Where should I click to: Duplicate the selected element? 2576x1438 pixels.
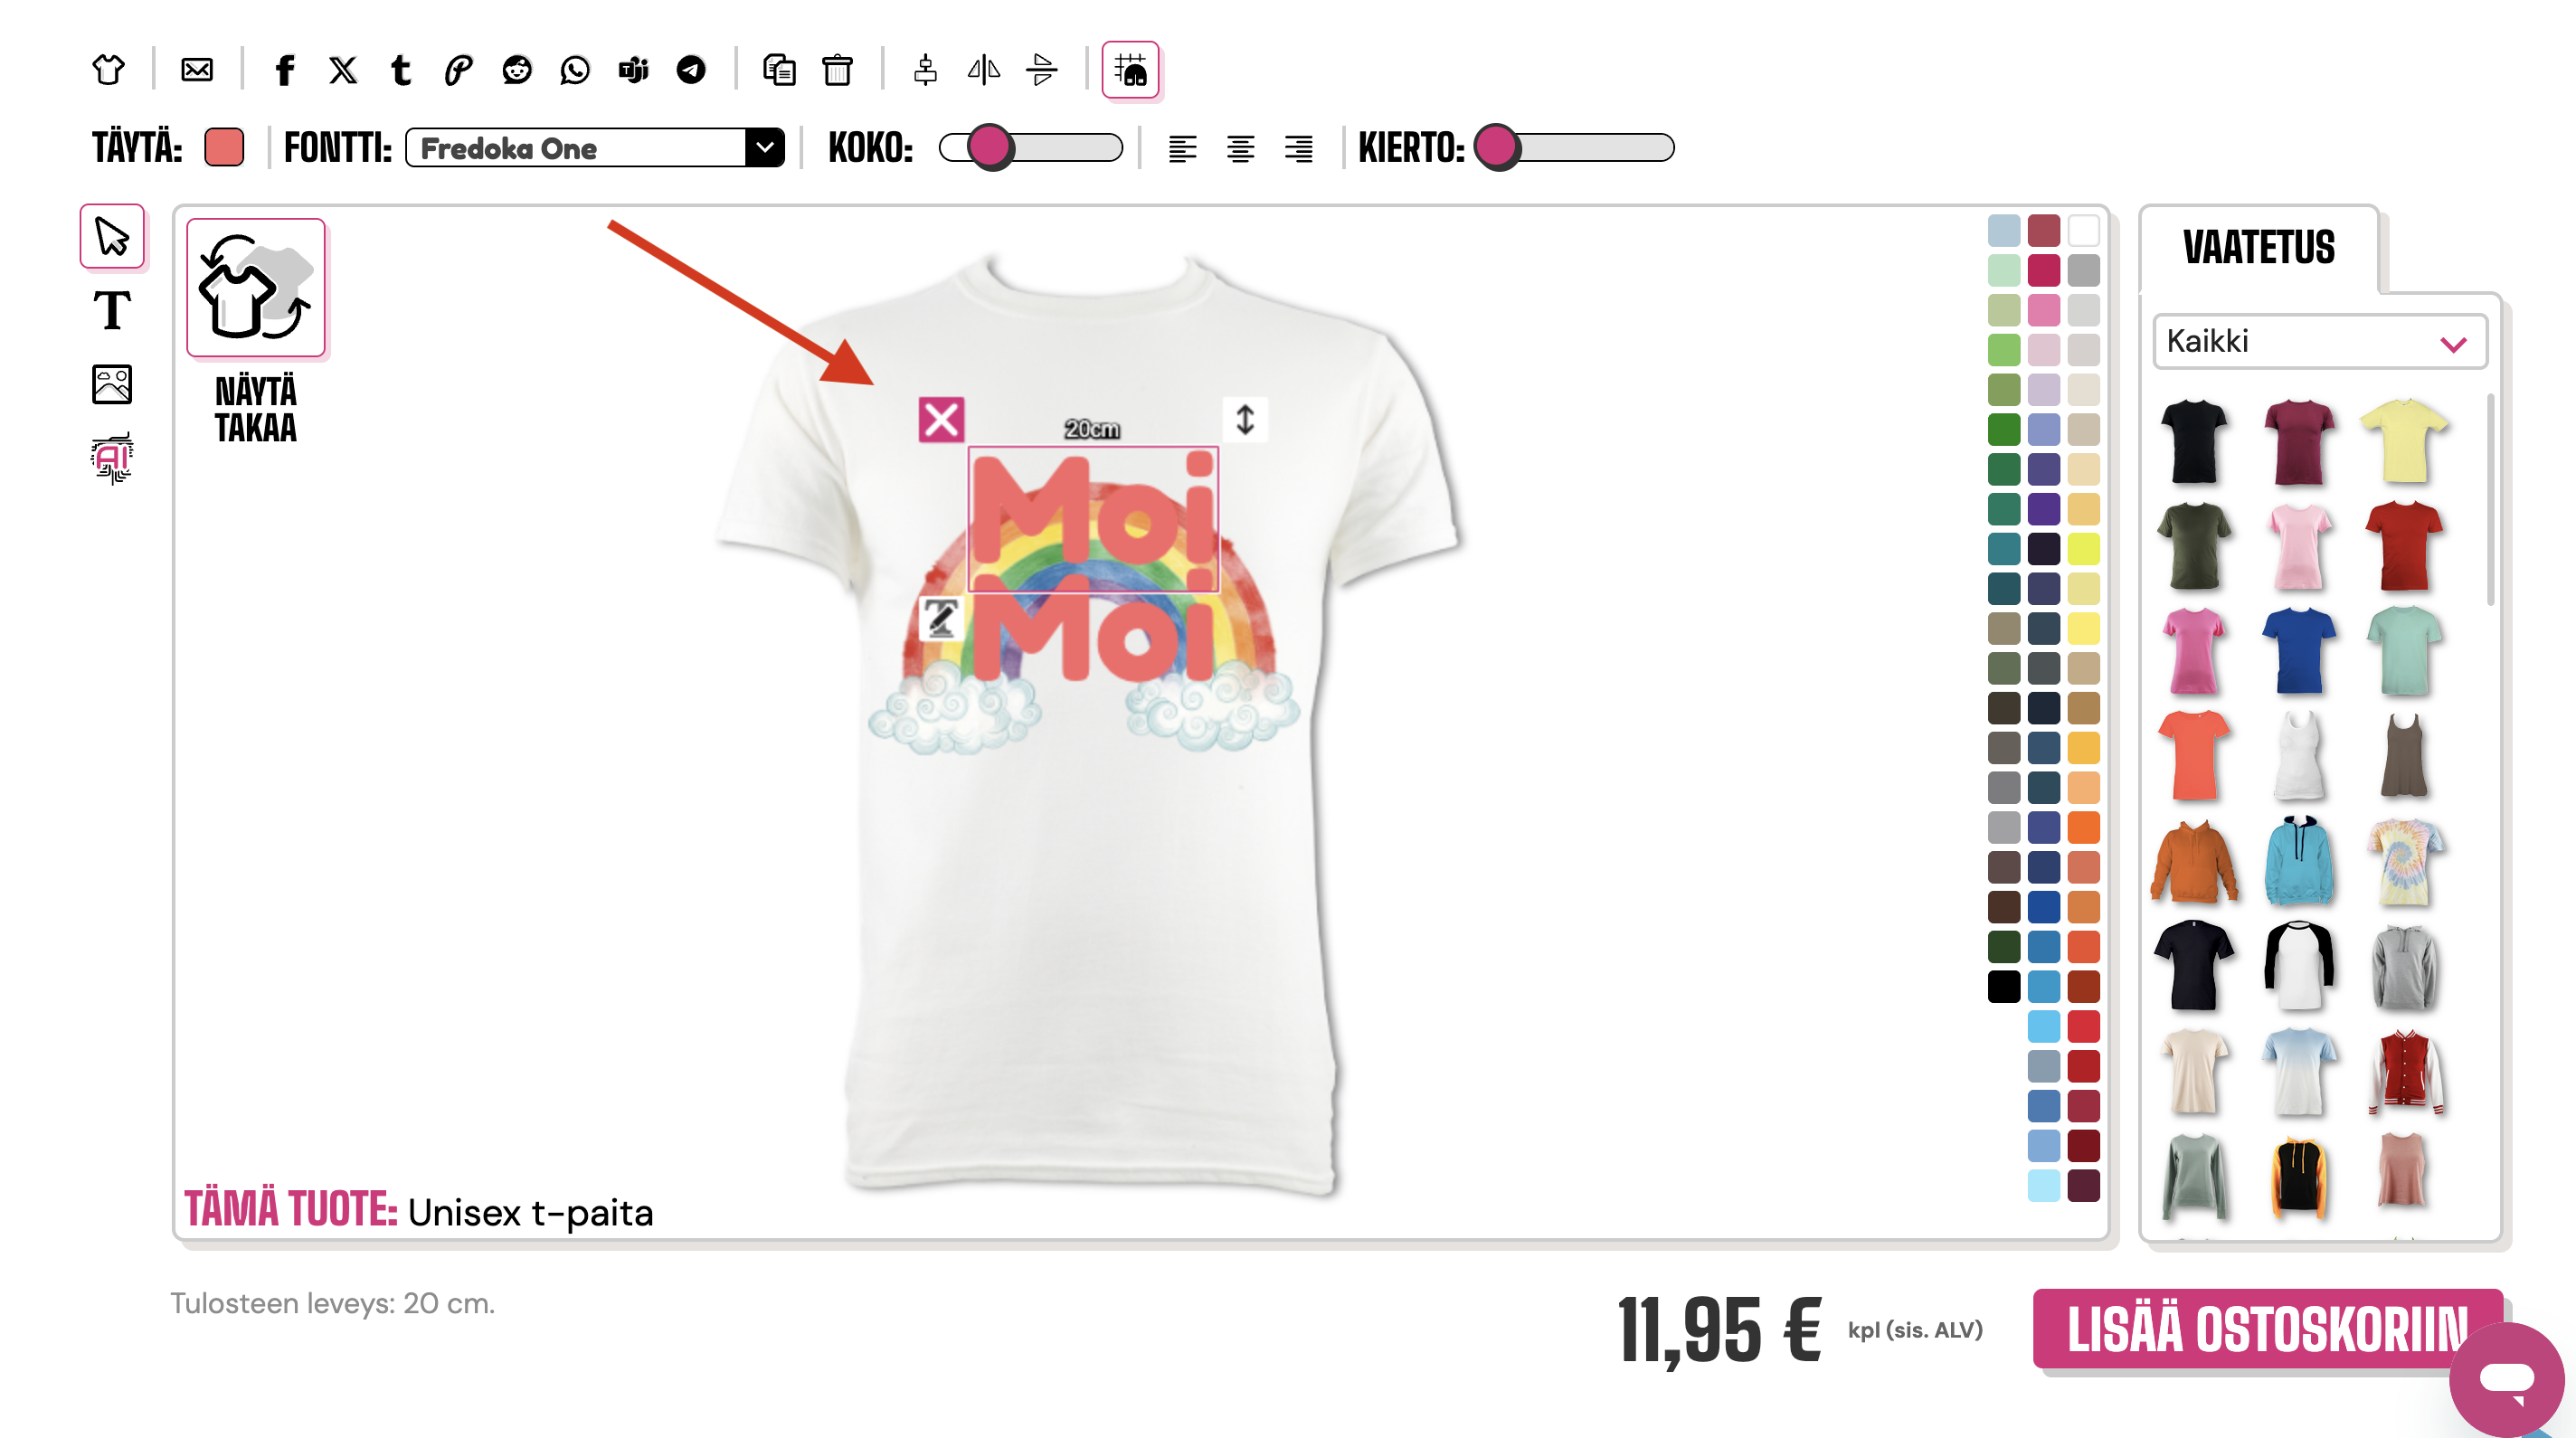point(779,70)
